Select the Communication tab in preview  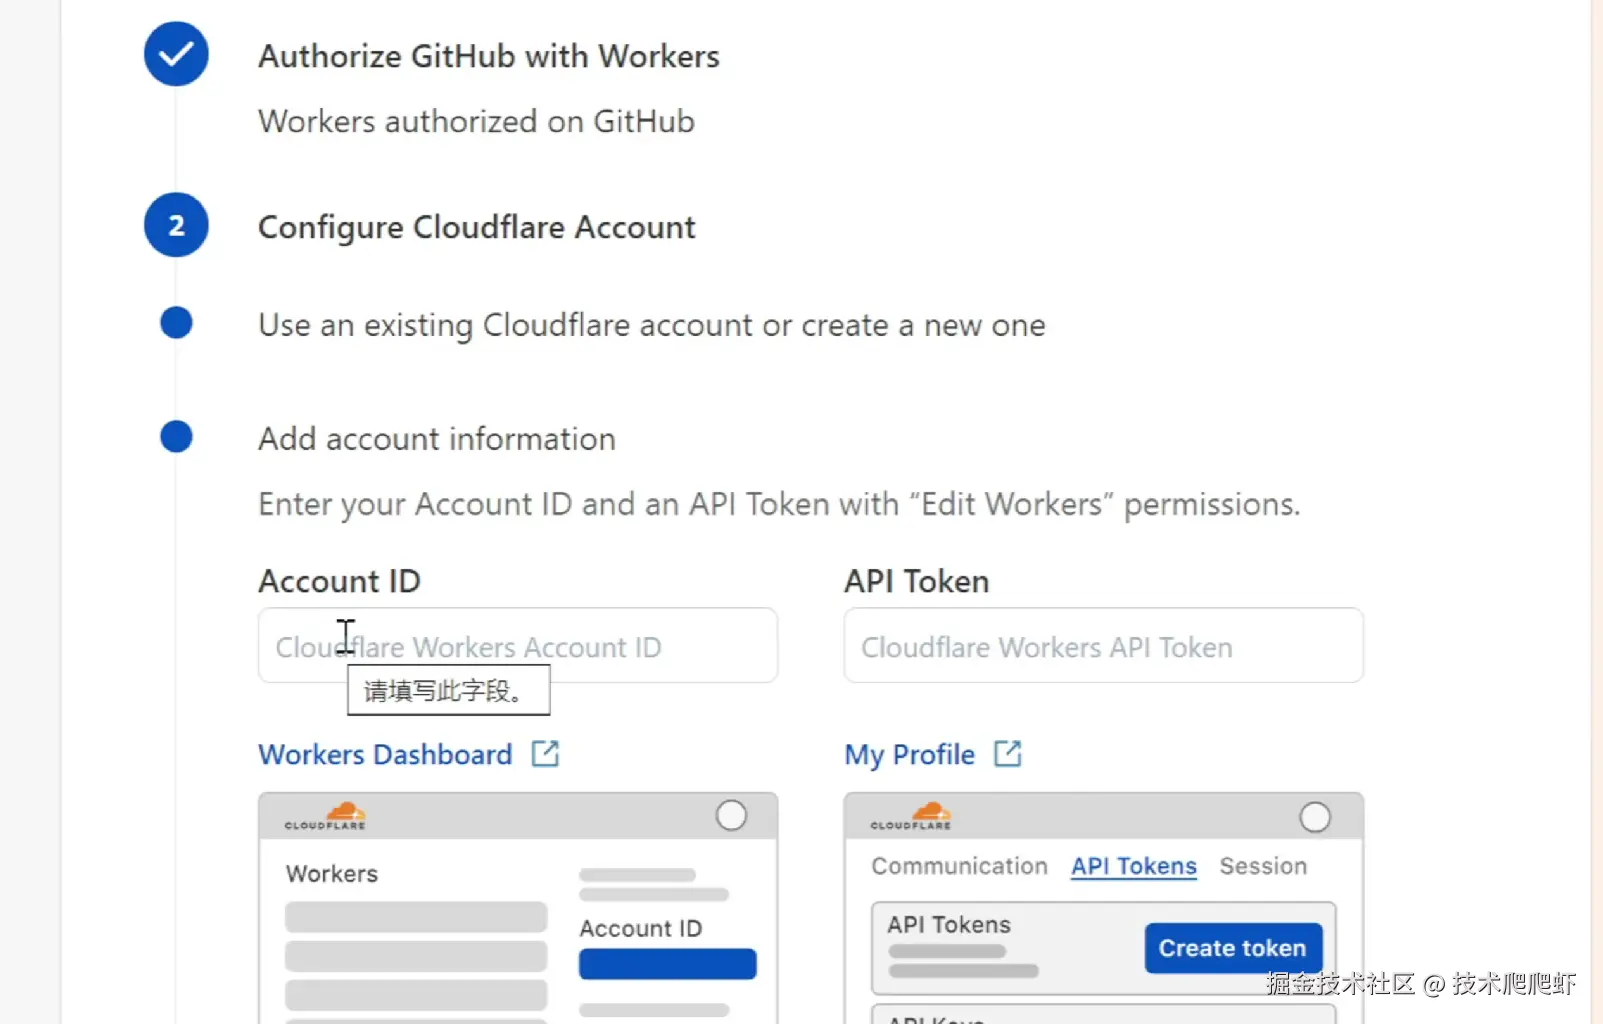(959, 866)
